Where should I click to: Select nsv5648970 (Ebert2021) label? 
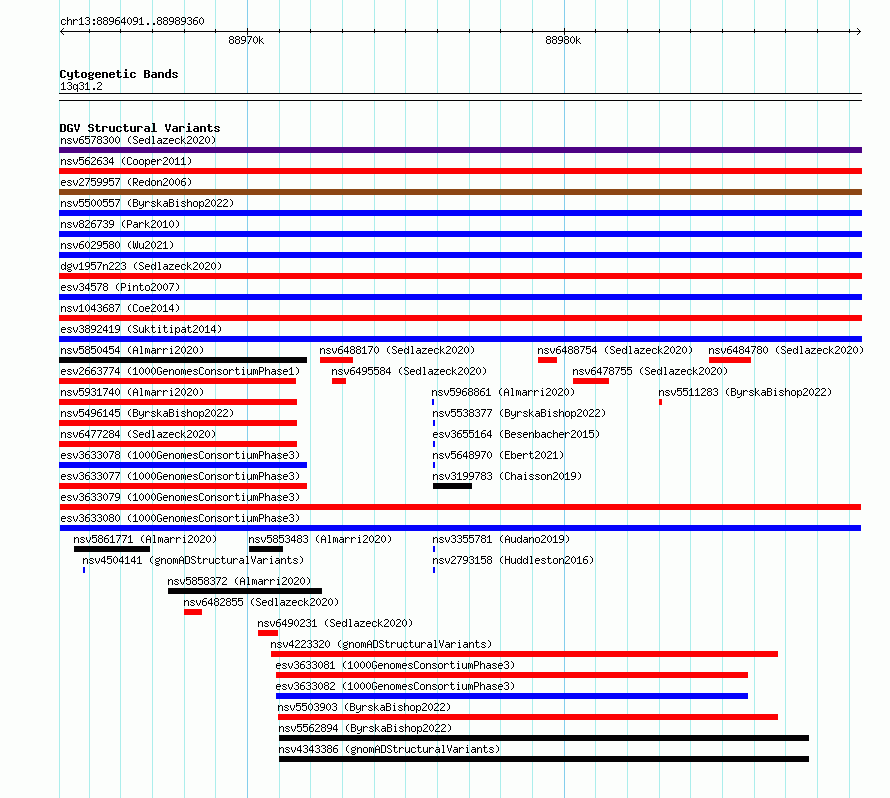pyautogui.click(x=498, y=455)
